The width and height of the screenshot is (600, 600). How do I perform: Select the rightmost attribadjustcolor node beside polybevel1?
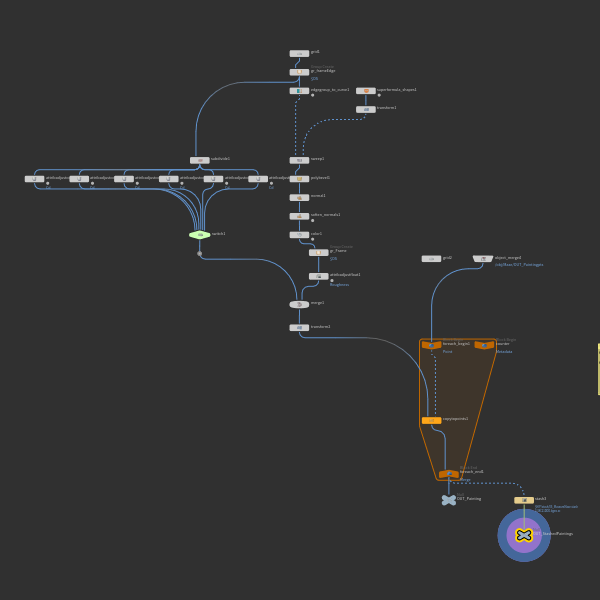coord(258,179)
